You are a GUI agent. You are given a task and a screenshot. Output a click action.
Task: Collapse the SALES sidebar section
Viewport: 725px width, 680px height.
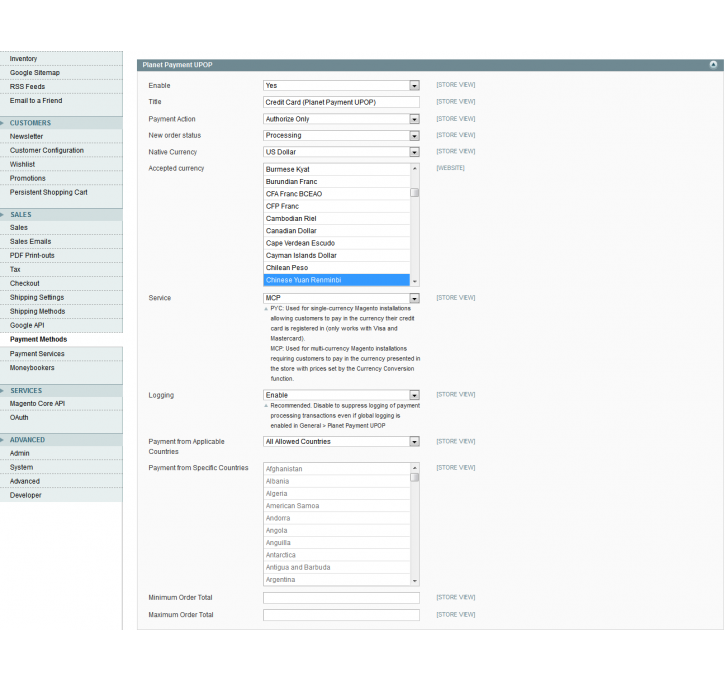pos(61,214)
